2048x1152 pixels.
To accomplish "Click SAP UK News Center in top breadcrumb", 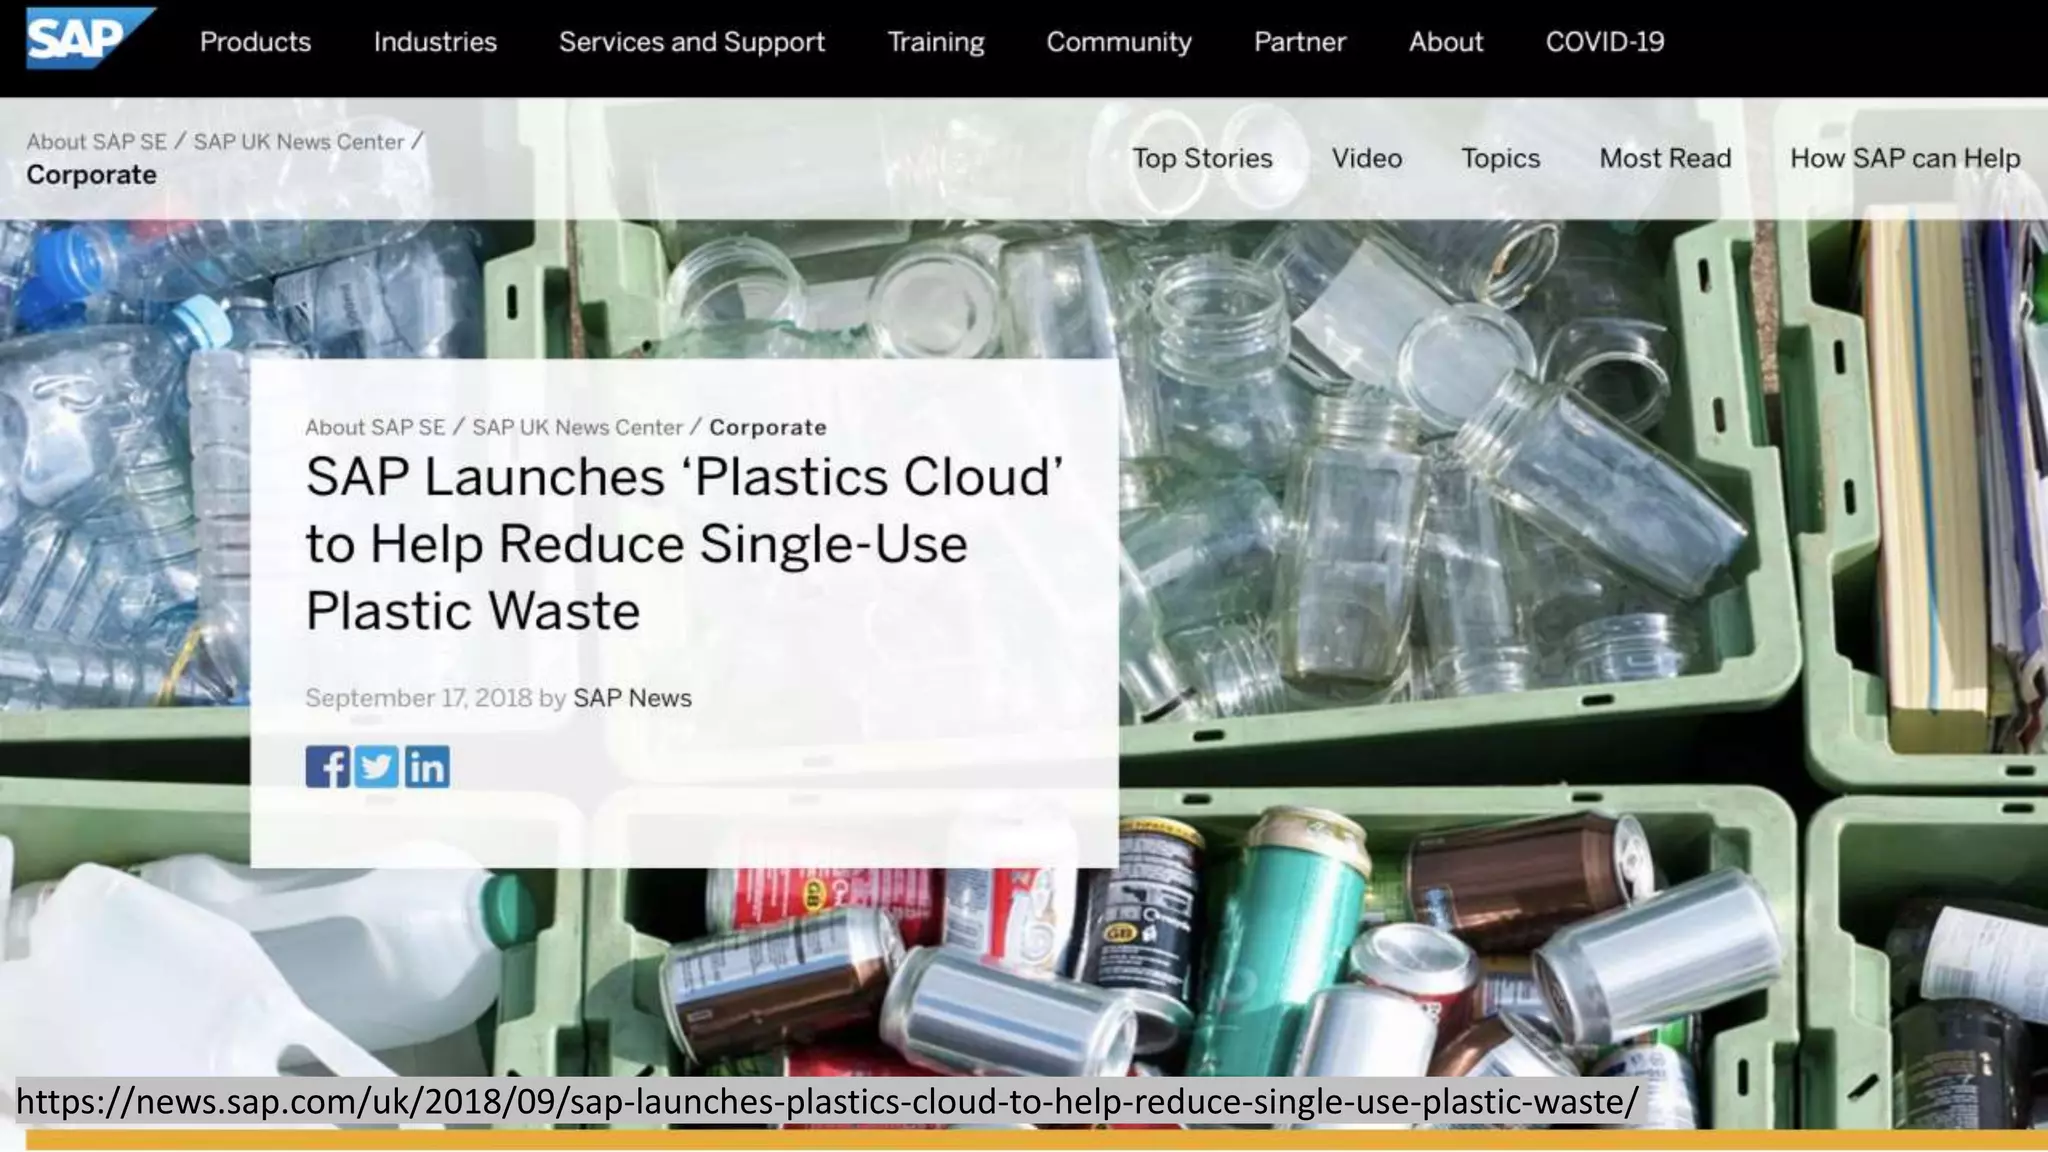I will click(x=299, y=142).
